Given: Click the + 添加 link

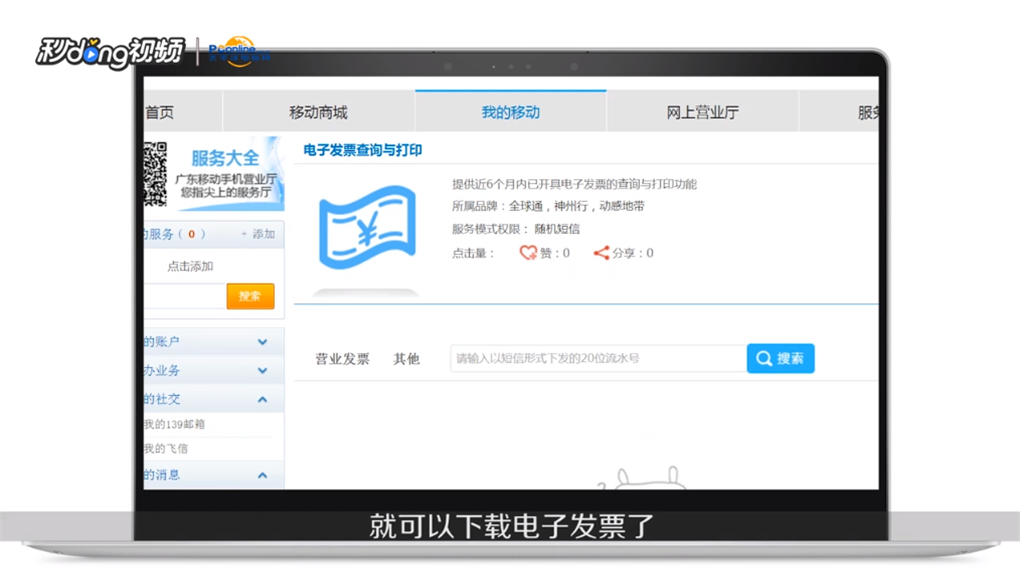Looking at the screenshot, I should [258, 234].
